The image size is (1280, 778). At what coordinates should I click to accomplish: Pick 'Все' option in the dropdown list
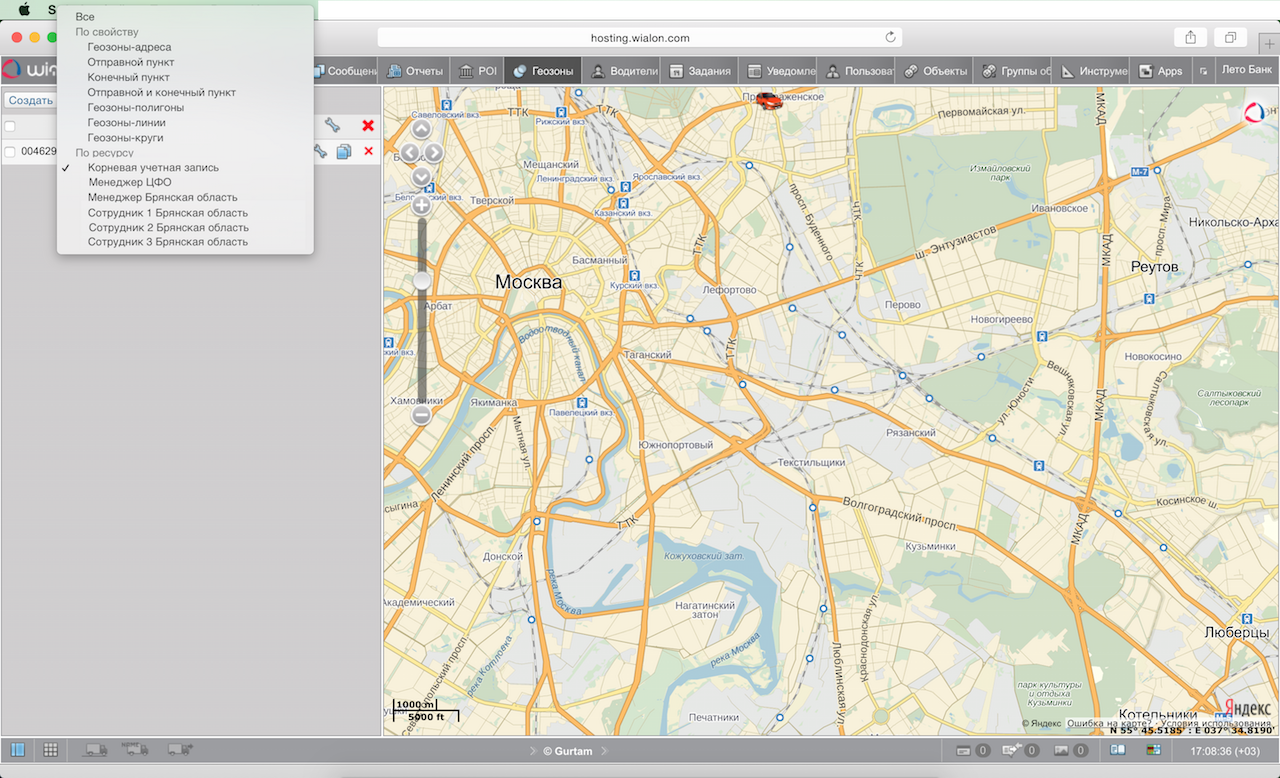(85, 17)
